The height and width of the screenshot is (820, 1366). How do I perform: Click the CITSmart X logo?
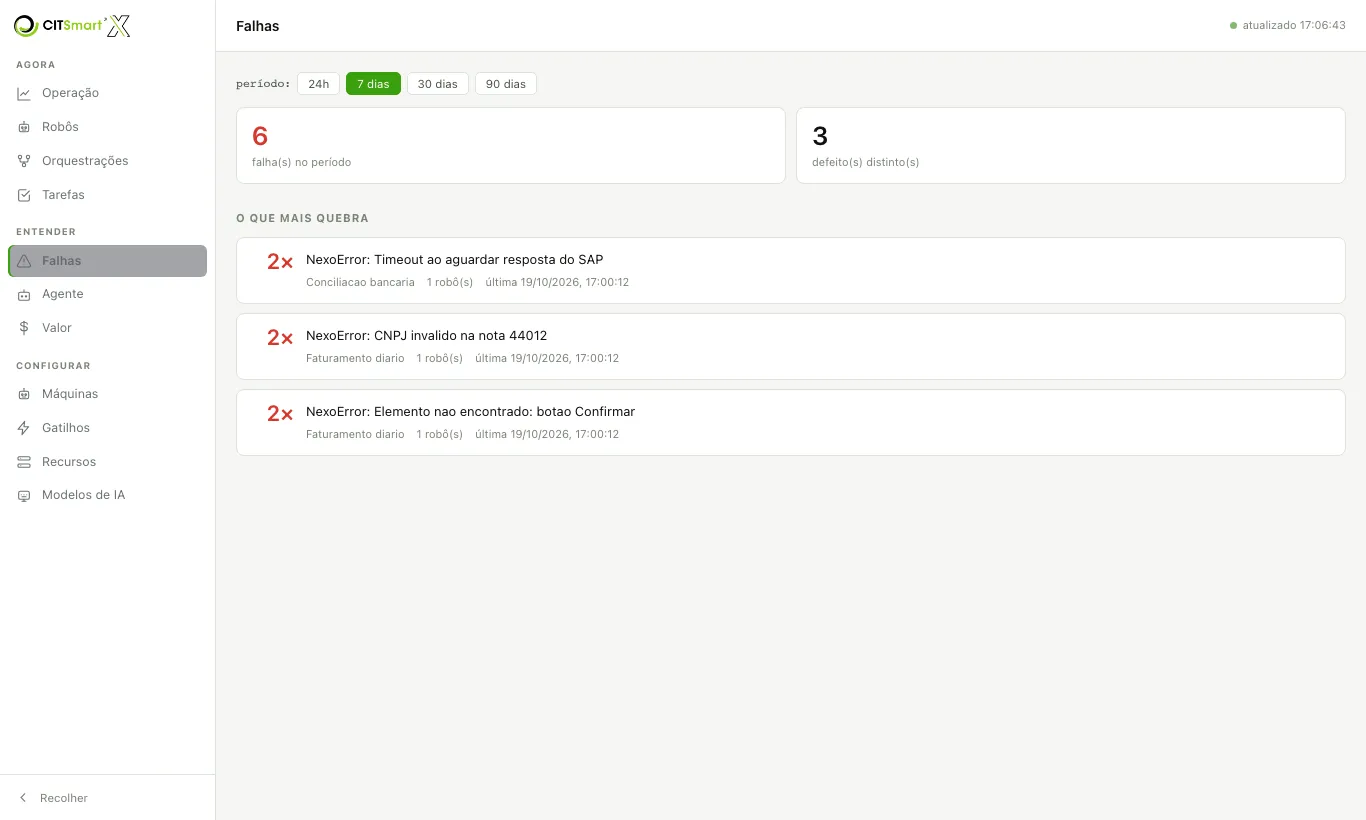[x=72, y=26]
